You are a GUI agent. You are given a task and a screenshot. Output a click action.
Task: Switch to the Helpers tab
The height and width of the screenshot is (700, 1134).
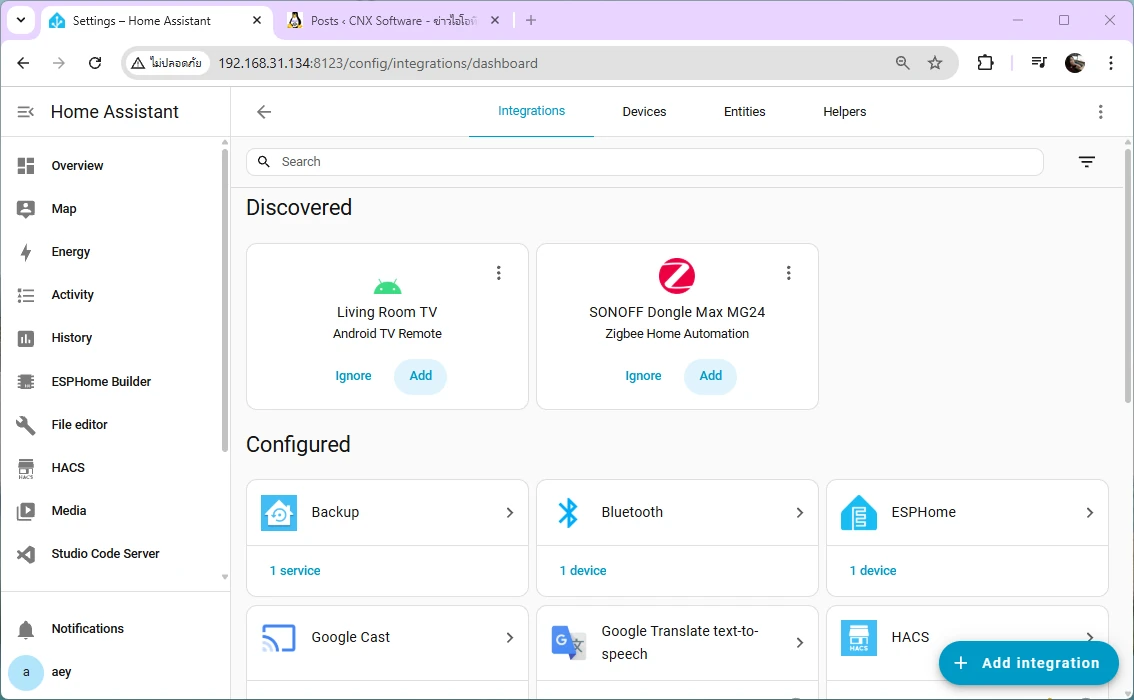click(844, 112)
